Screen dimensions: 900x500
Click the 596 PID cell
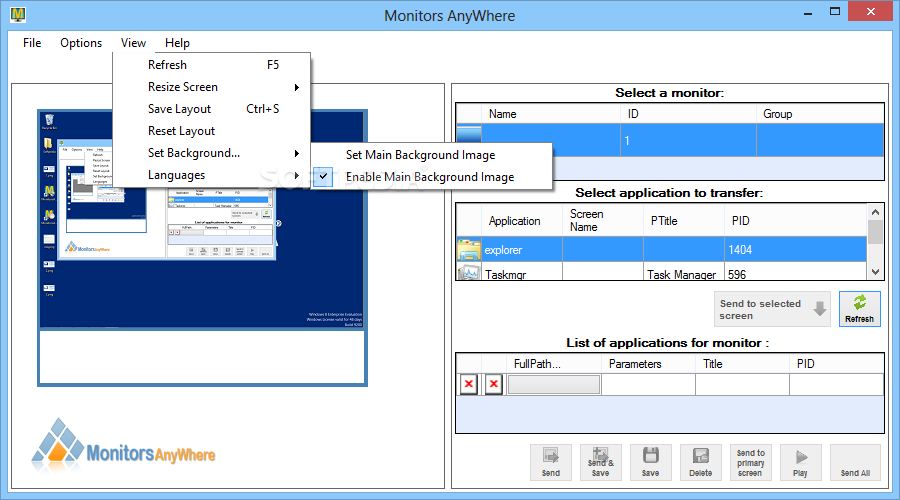pyautogui.click(x=796, y=272)
